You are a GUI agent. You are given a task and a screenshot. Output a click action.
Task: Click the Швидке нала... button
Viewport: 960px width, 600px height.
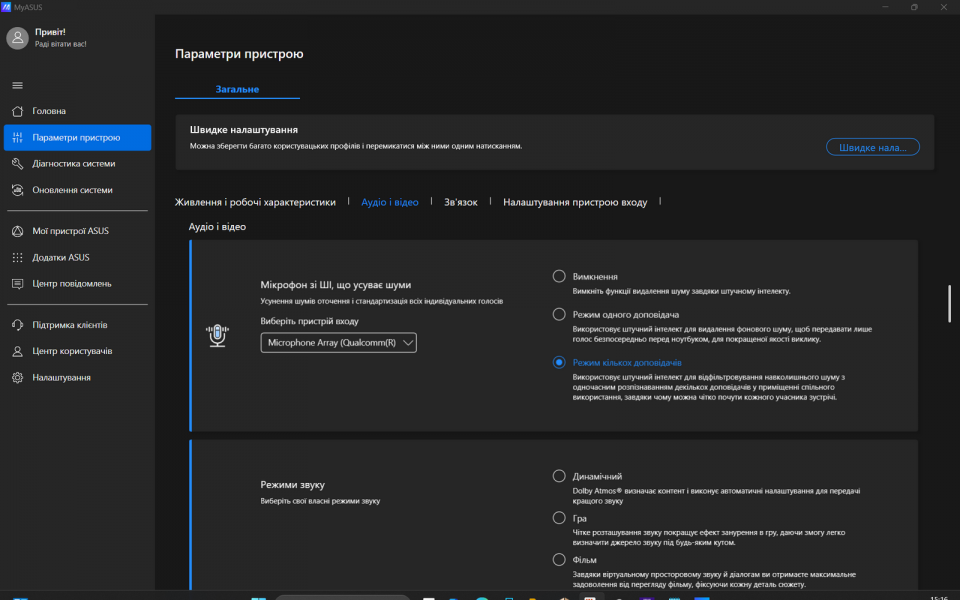point(872,147)
